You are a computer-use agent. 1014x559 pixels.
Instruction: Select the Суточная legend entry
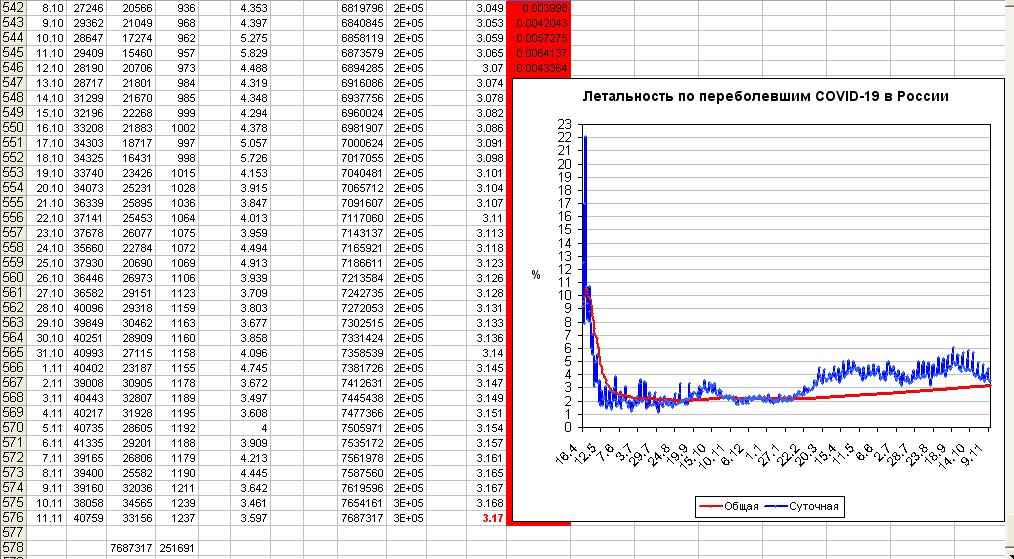(815, 507)
